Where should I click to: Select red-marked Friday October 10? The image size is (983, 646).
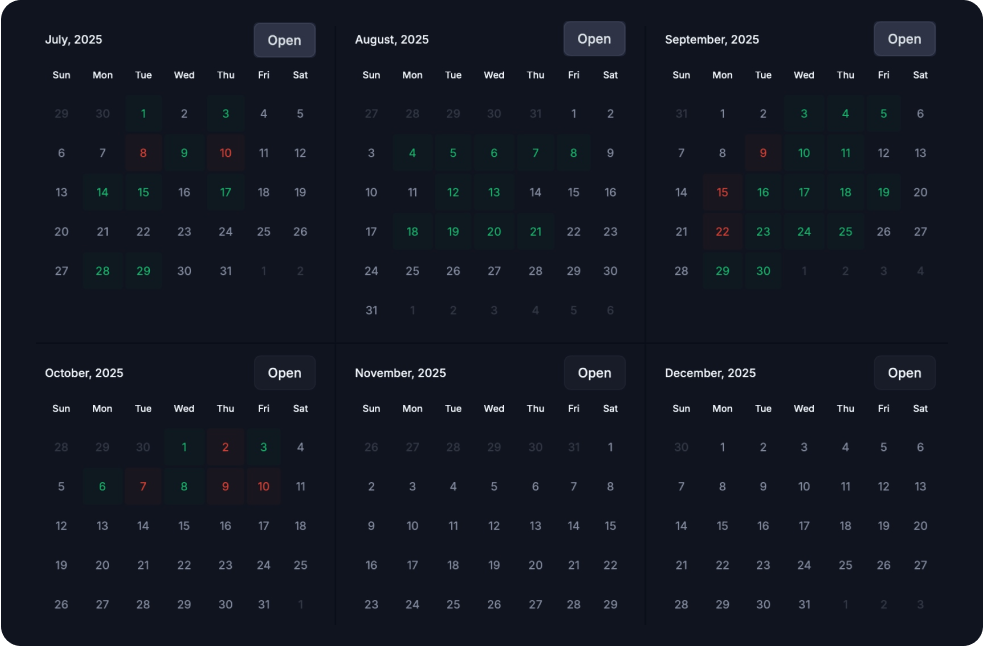click(x=264, y=487)
